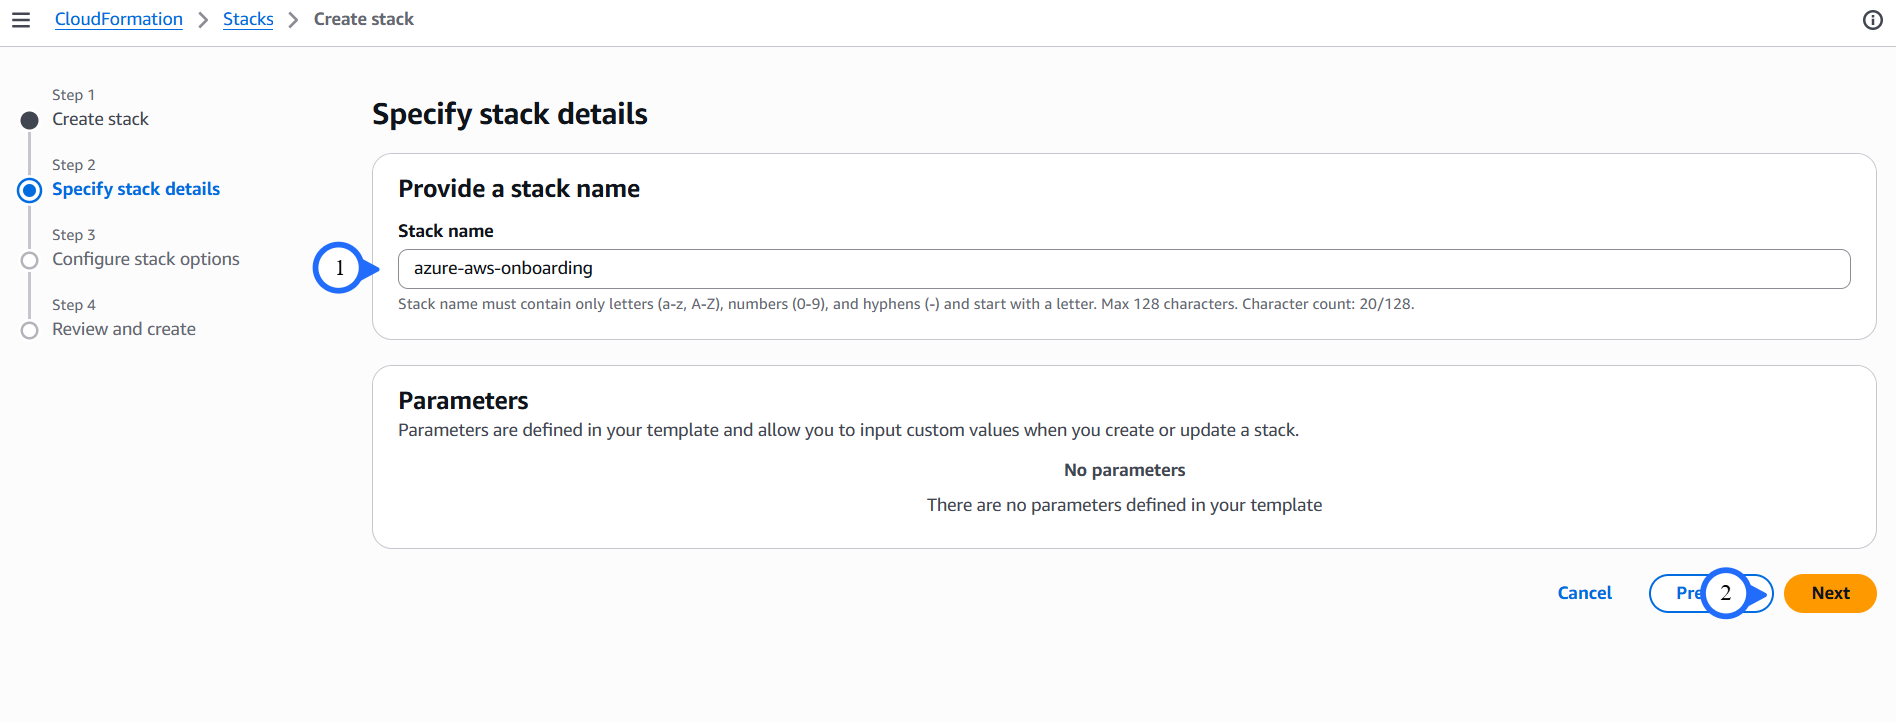Select Create stack step in wizard
Screen dimensions: 1896x722
click(x=100, y=119)
